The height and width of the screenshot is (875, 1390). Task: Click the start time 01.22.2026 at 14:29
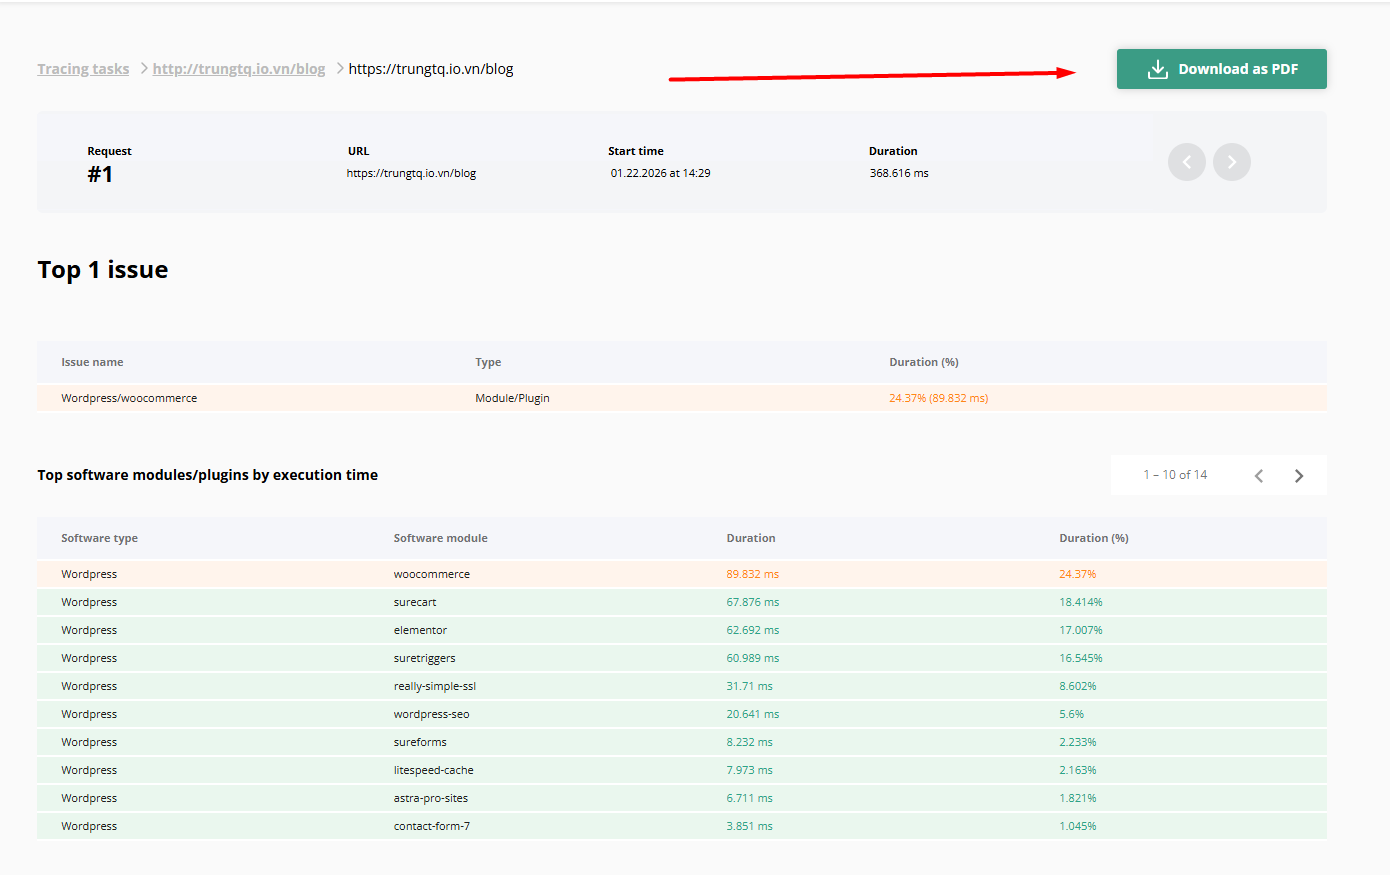(x=661, y=173)
